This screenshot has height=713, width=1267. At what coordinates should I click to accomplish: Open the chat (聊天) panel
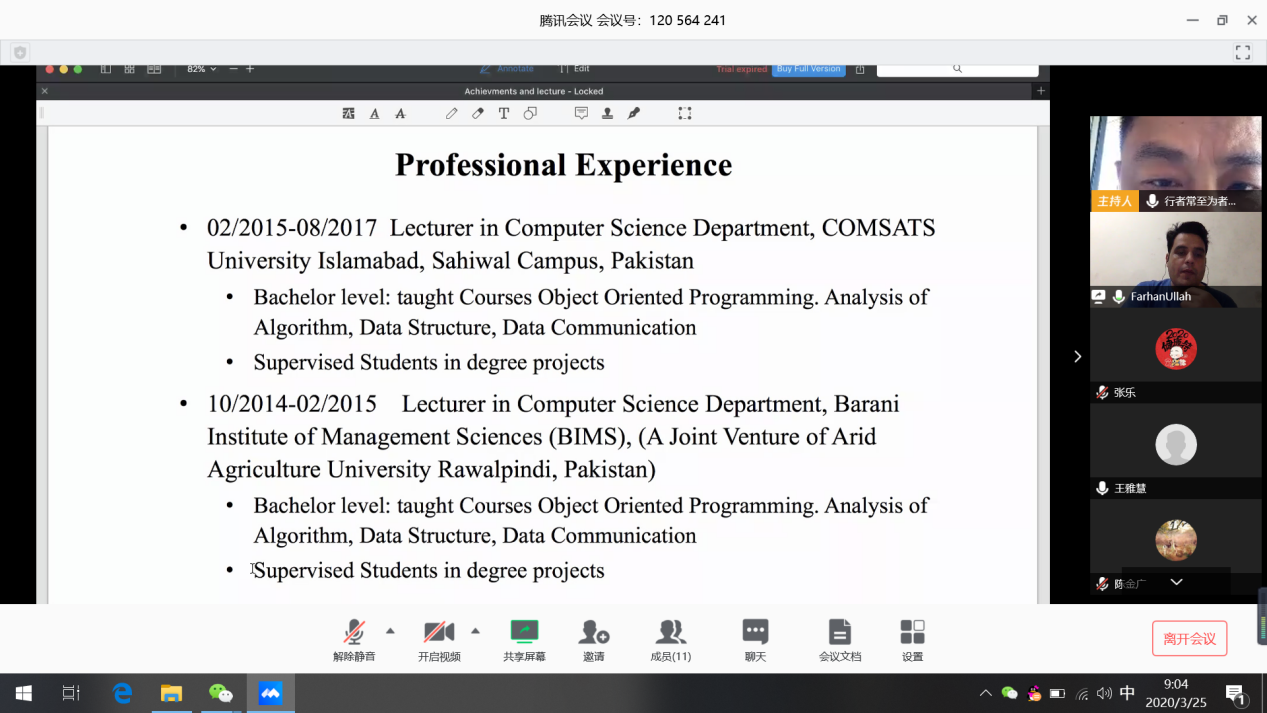755,638
